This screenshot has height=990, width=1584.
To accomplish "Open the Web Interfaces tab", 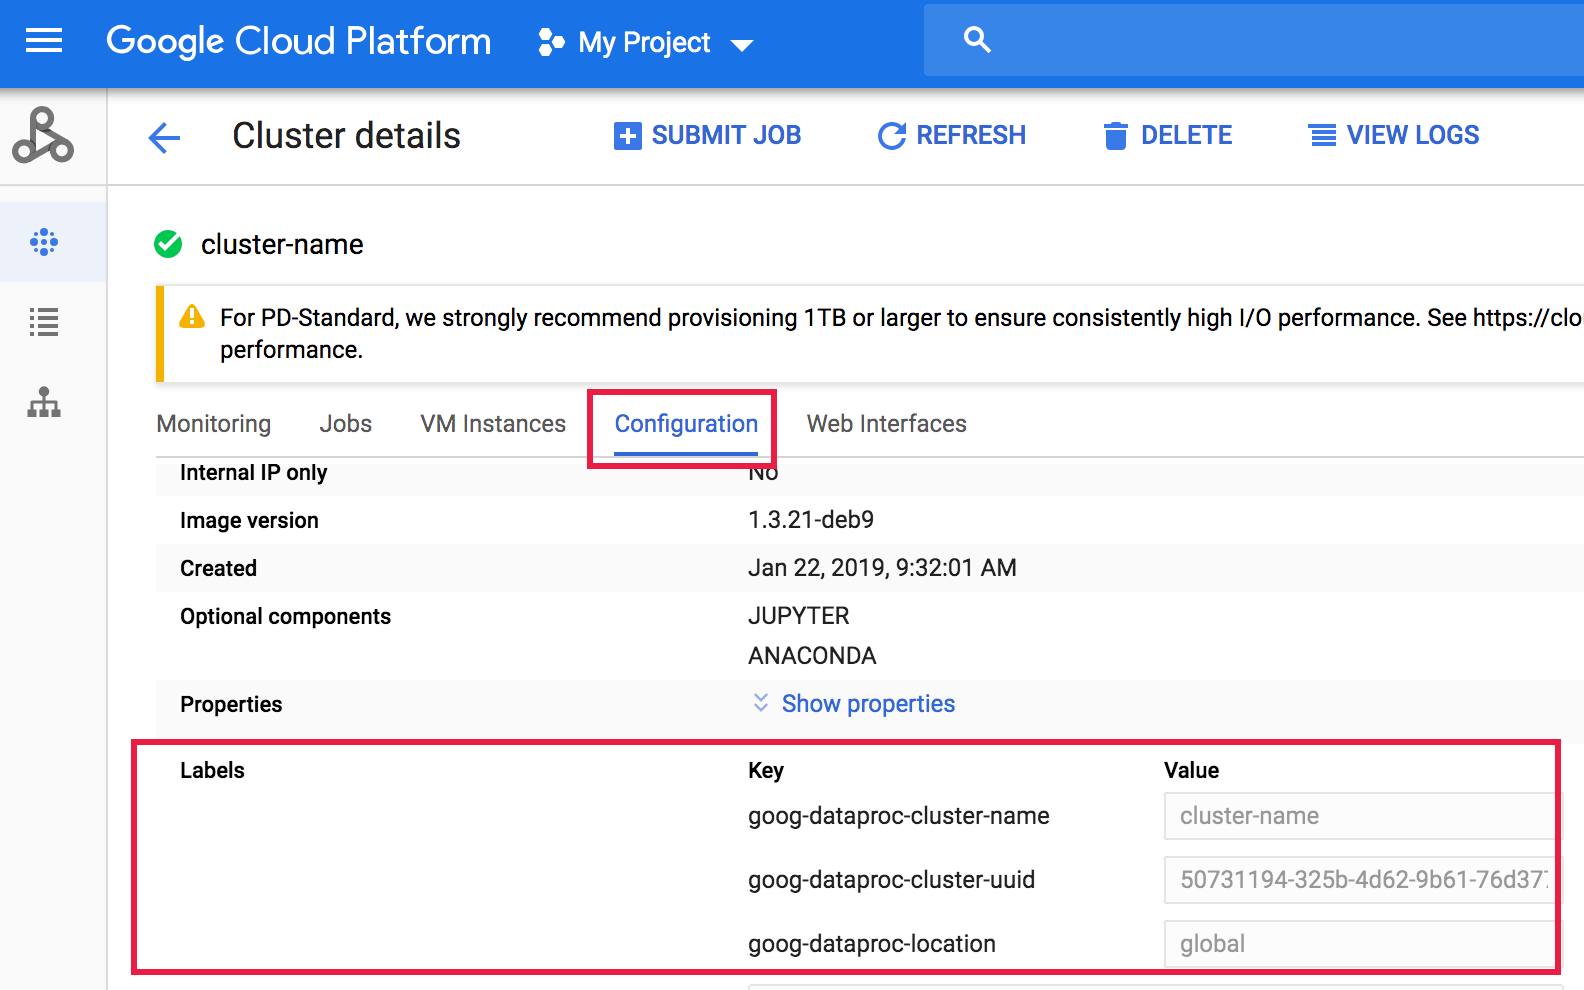I will [x=886, y=424].
